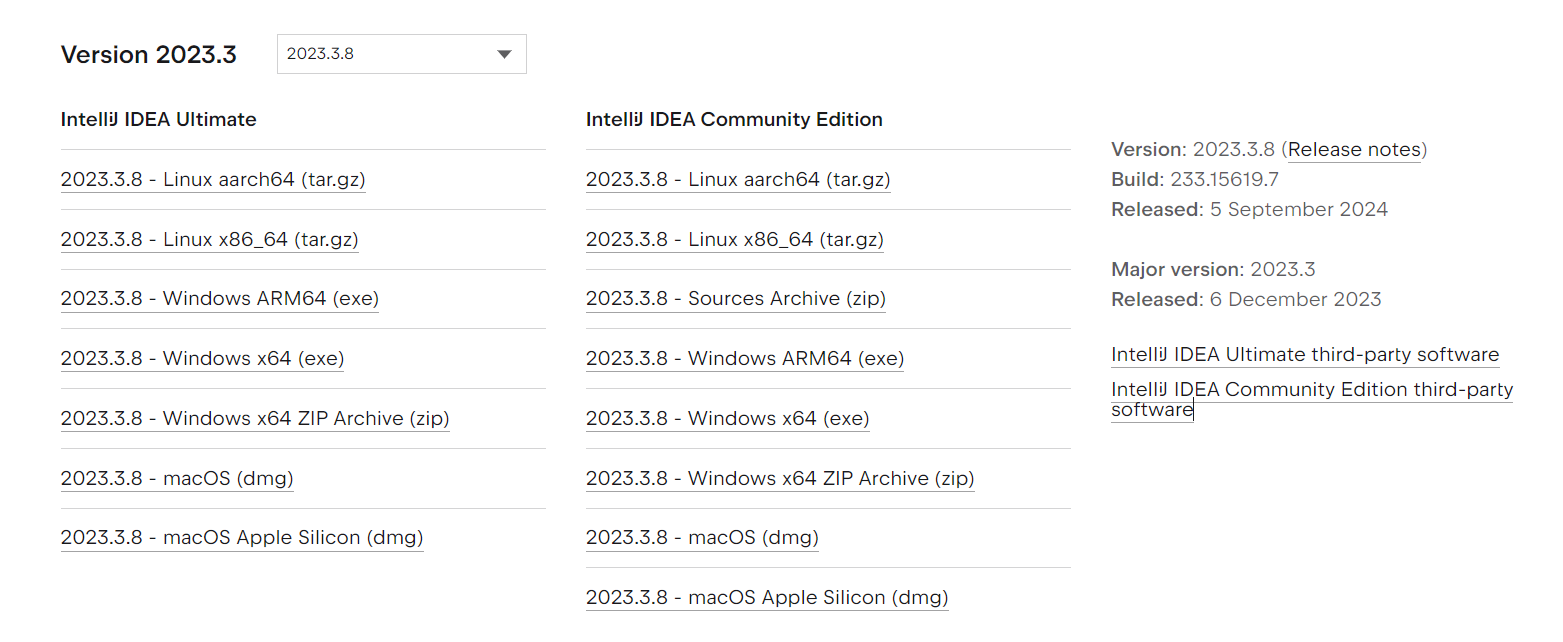This screenshot has height=642, width=1563.
Task: View IntelliJ IDEA Ultimate third-party software
Action: coord(1305,355)
